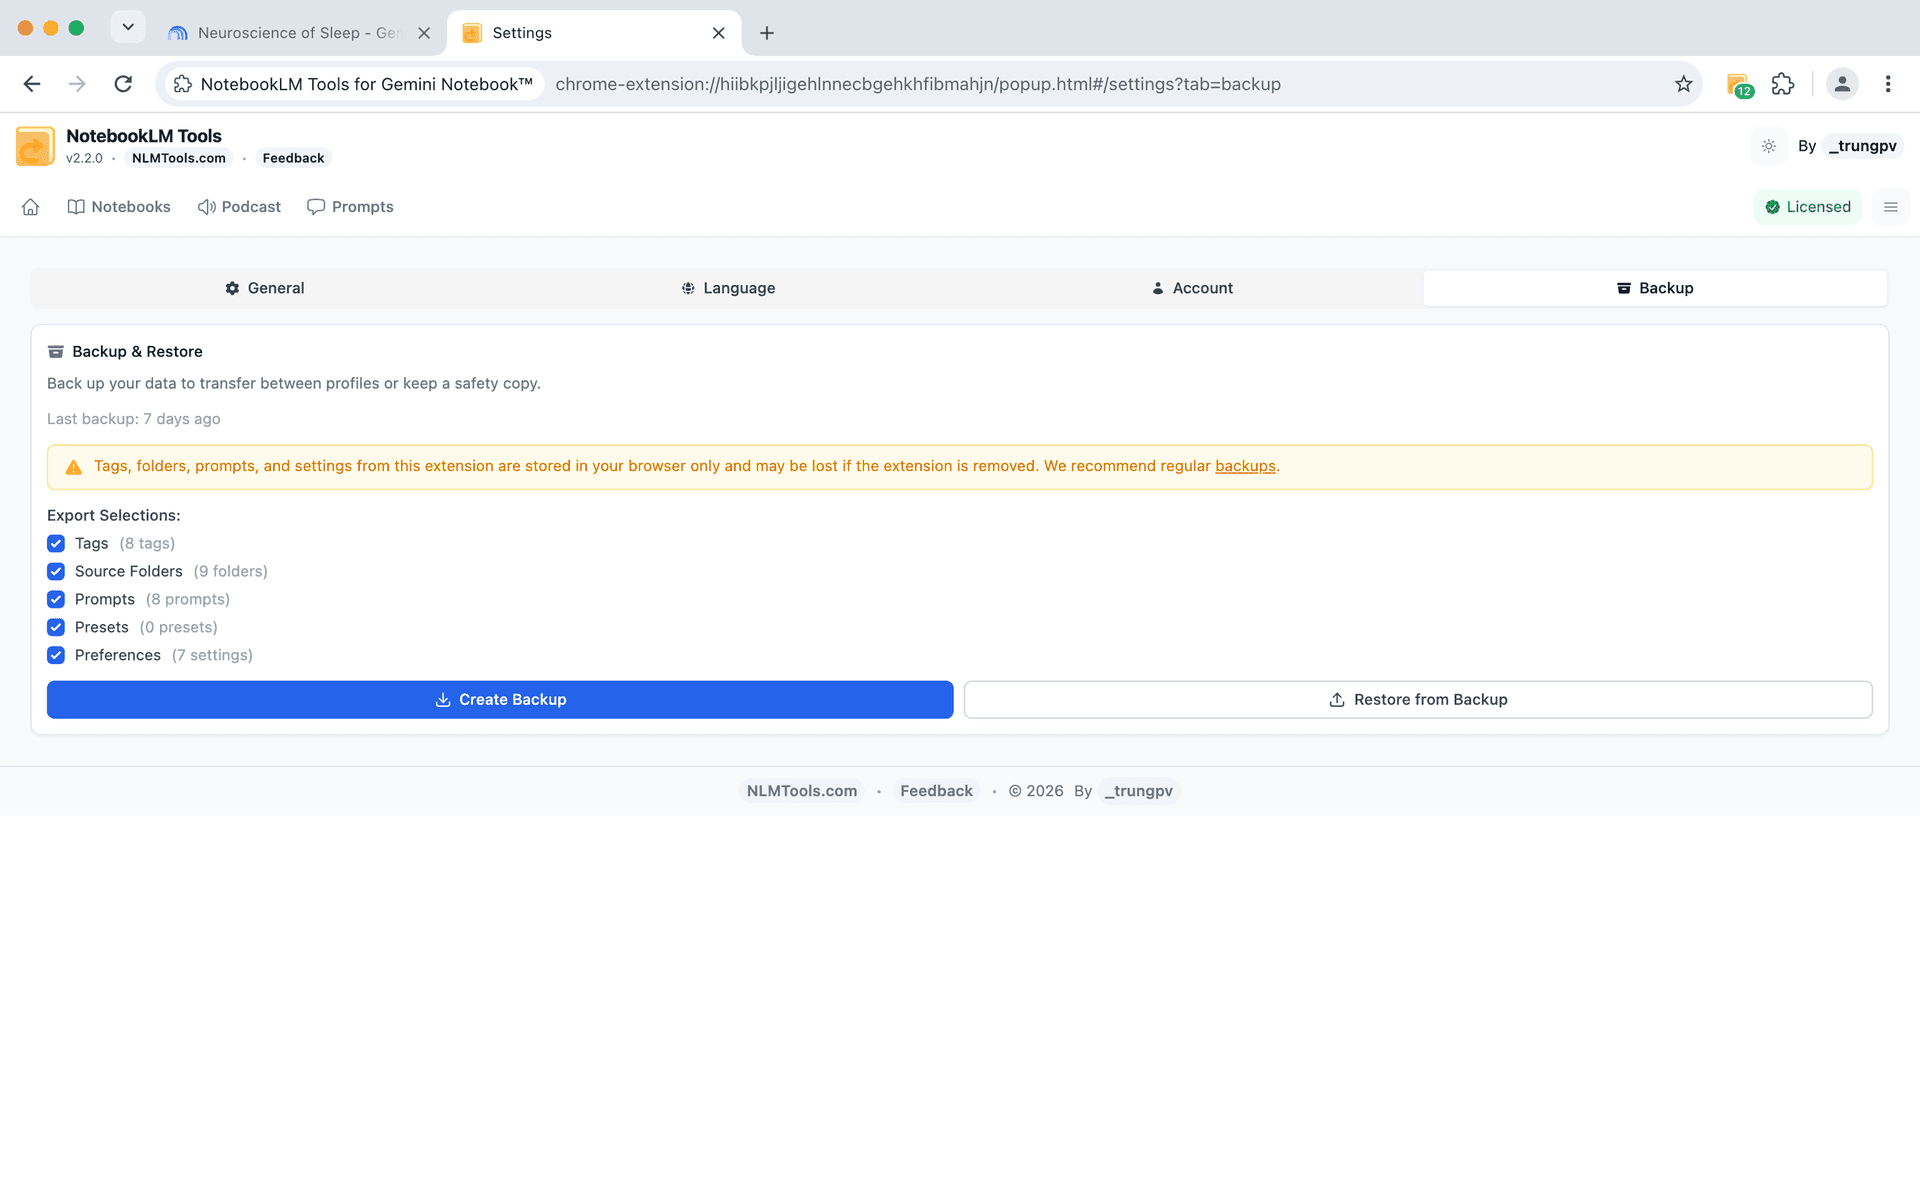The height and width of the screenshot is (1200, 1920).
Task: Close the Settings tab
Action: pos(718,33)
